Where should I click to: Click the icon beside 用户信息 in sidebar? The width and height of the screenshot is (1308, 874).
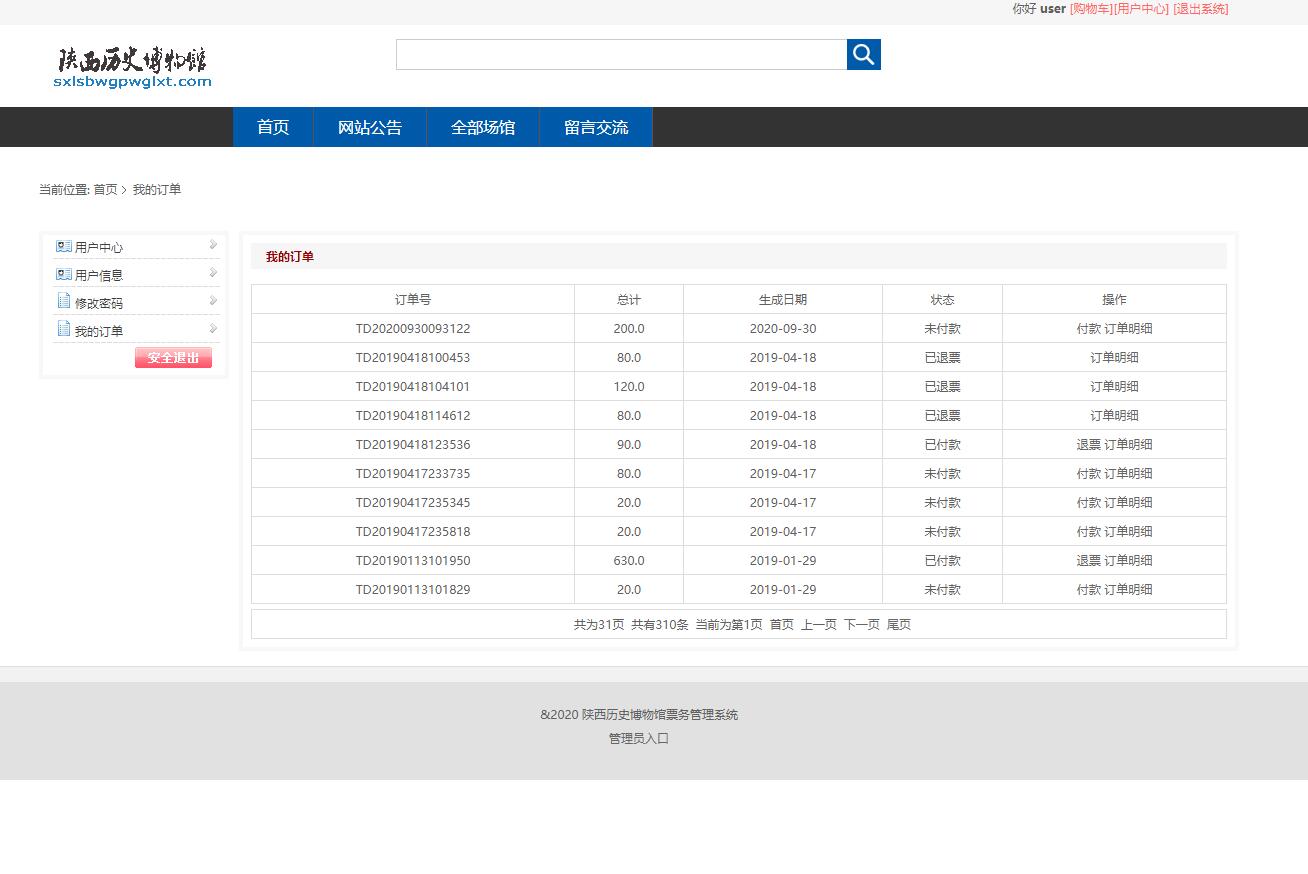[x=64, y=274]
